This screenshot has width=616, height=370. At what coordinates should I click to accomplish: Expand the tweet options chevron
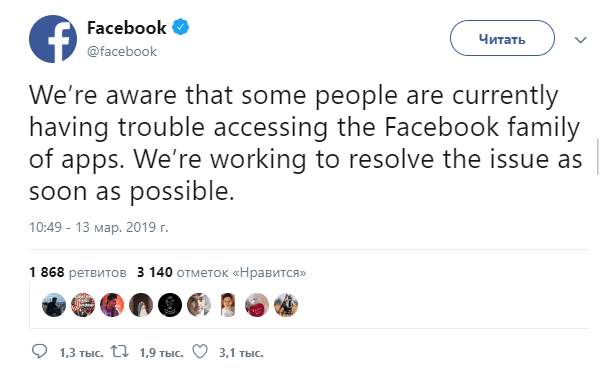(581, 40)
